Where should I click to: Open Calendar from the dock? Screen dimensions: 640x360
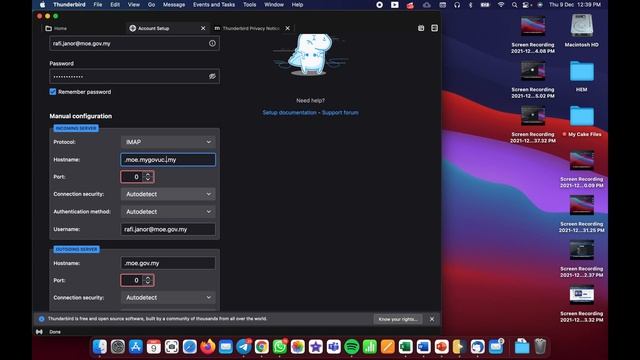pos(153,347)
